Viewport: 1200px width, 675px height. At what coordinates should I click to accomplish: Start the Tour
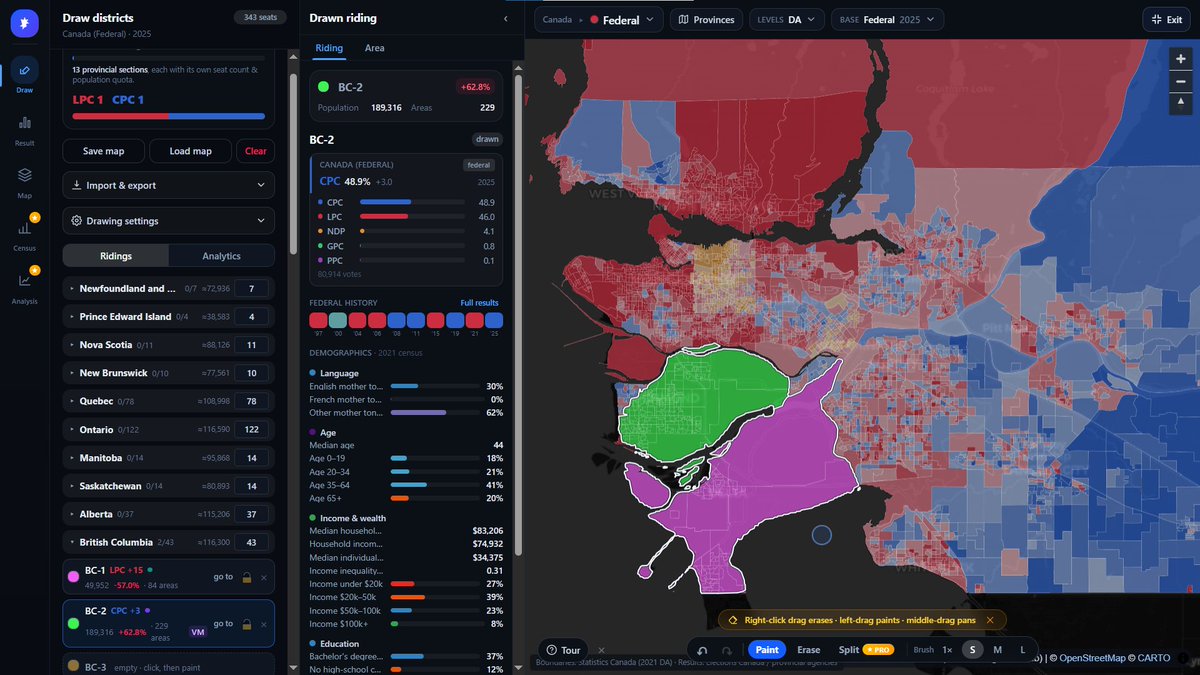coord(564,650)
